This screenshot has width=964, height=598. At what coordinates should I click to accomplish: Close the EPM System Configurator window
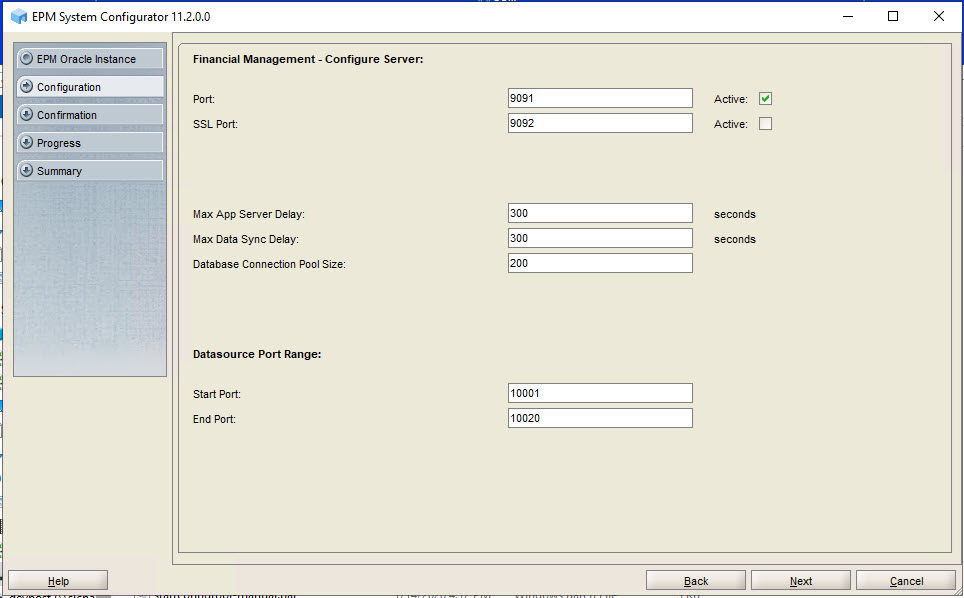939,17
